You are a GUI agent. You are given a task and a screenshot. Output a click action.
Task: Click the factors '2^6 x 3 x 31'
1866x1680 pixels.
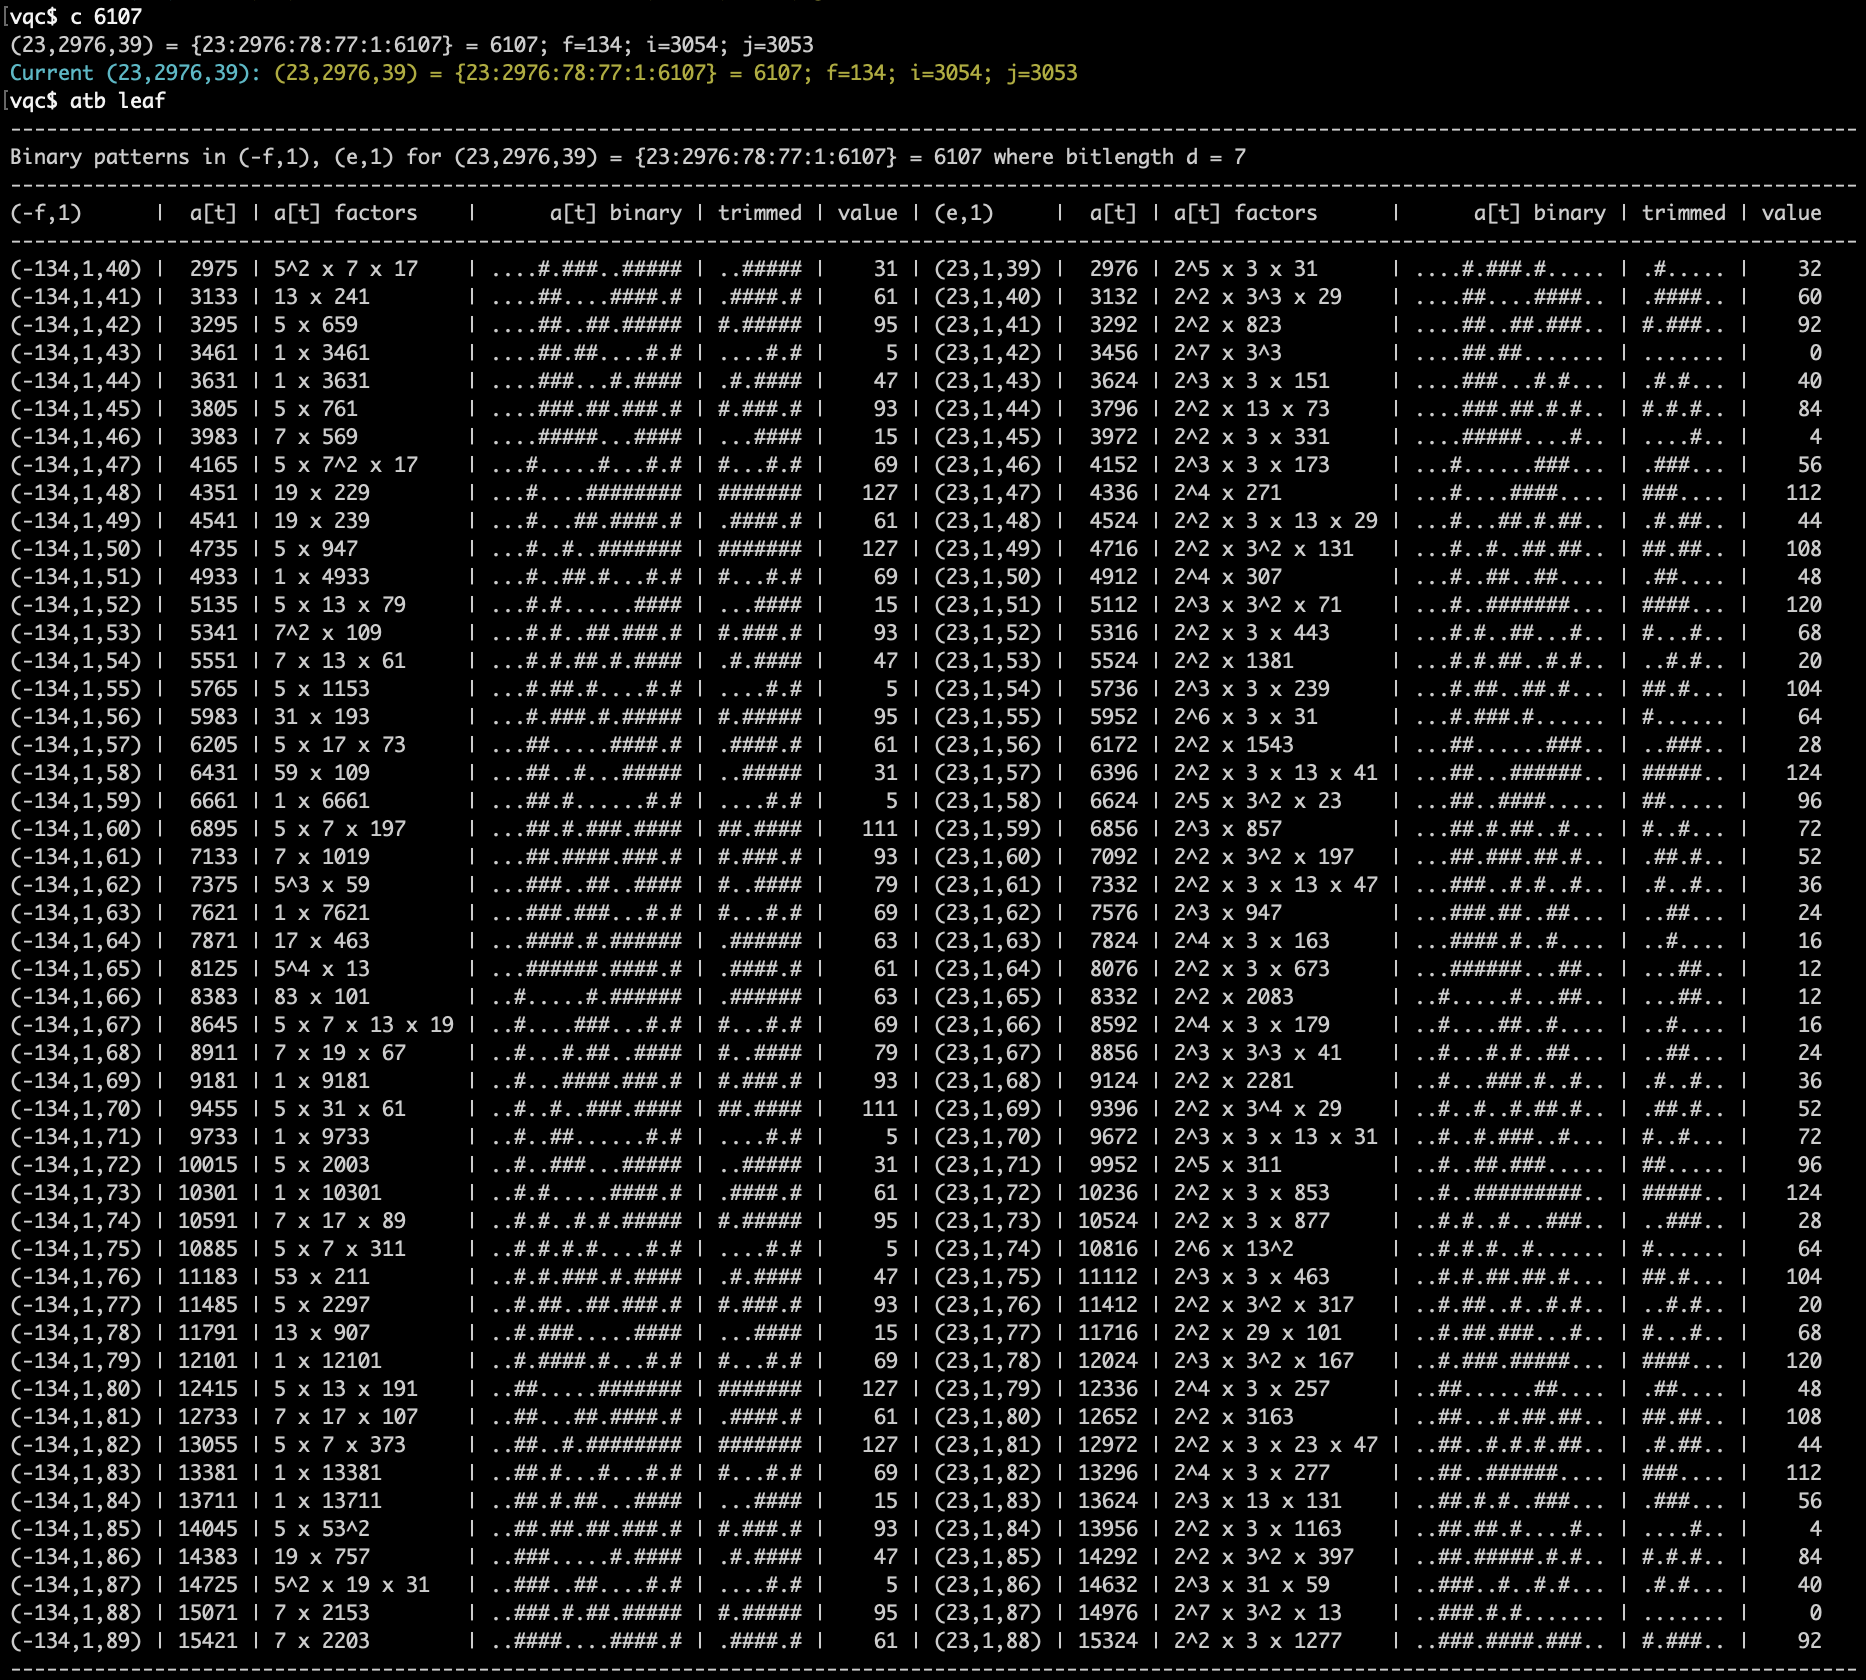pyautogui.click(x=1246, y=717)
